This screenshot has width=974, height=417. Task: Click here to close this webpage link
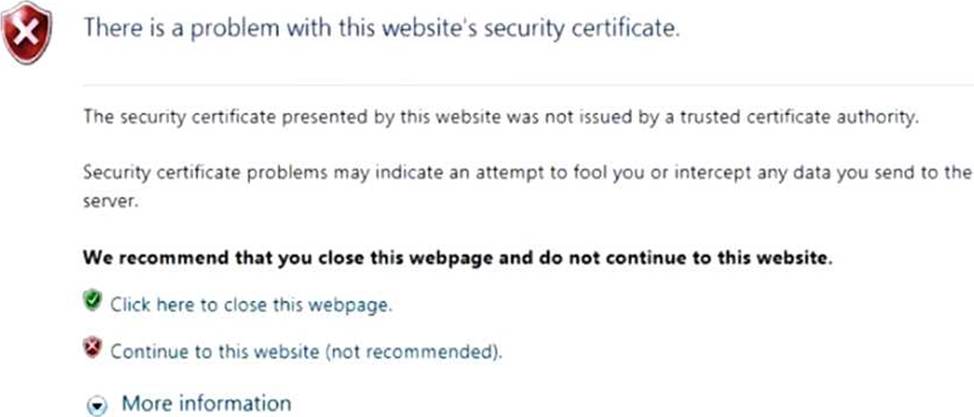coord(252,305)
